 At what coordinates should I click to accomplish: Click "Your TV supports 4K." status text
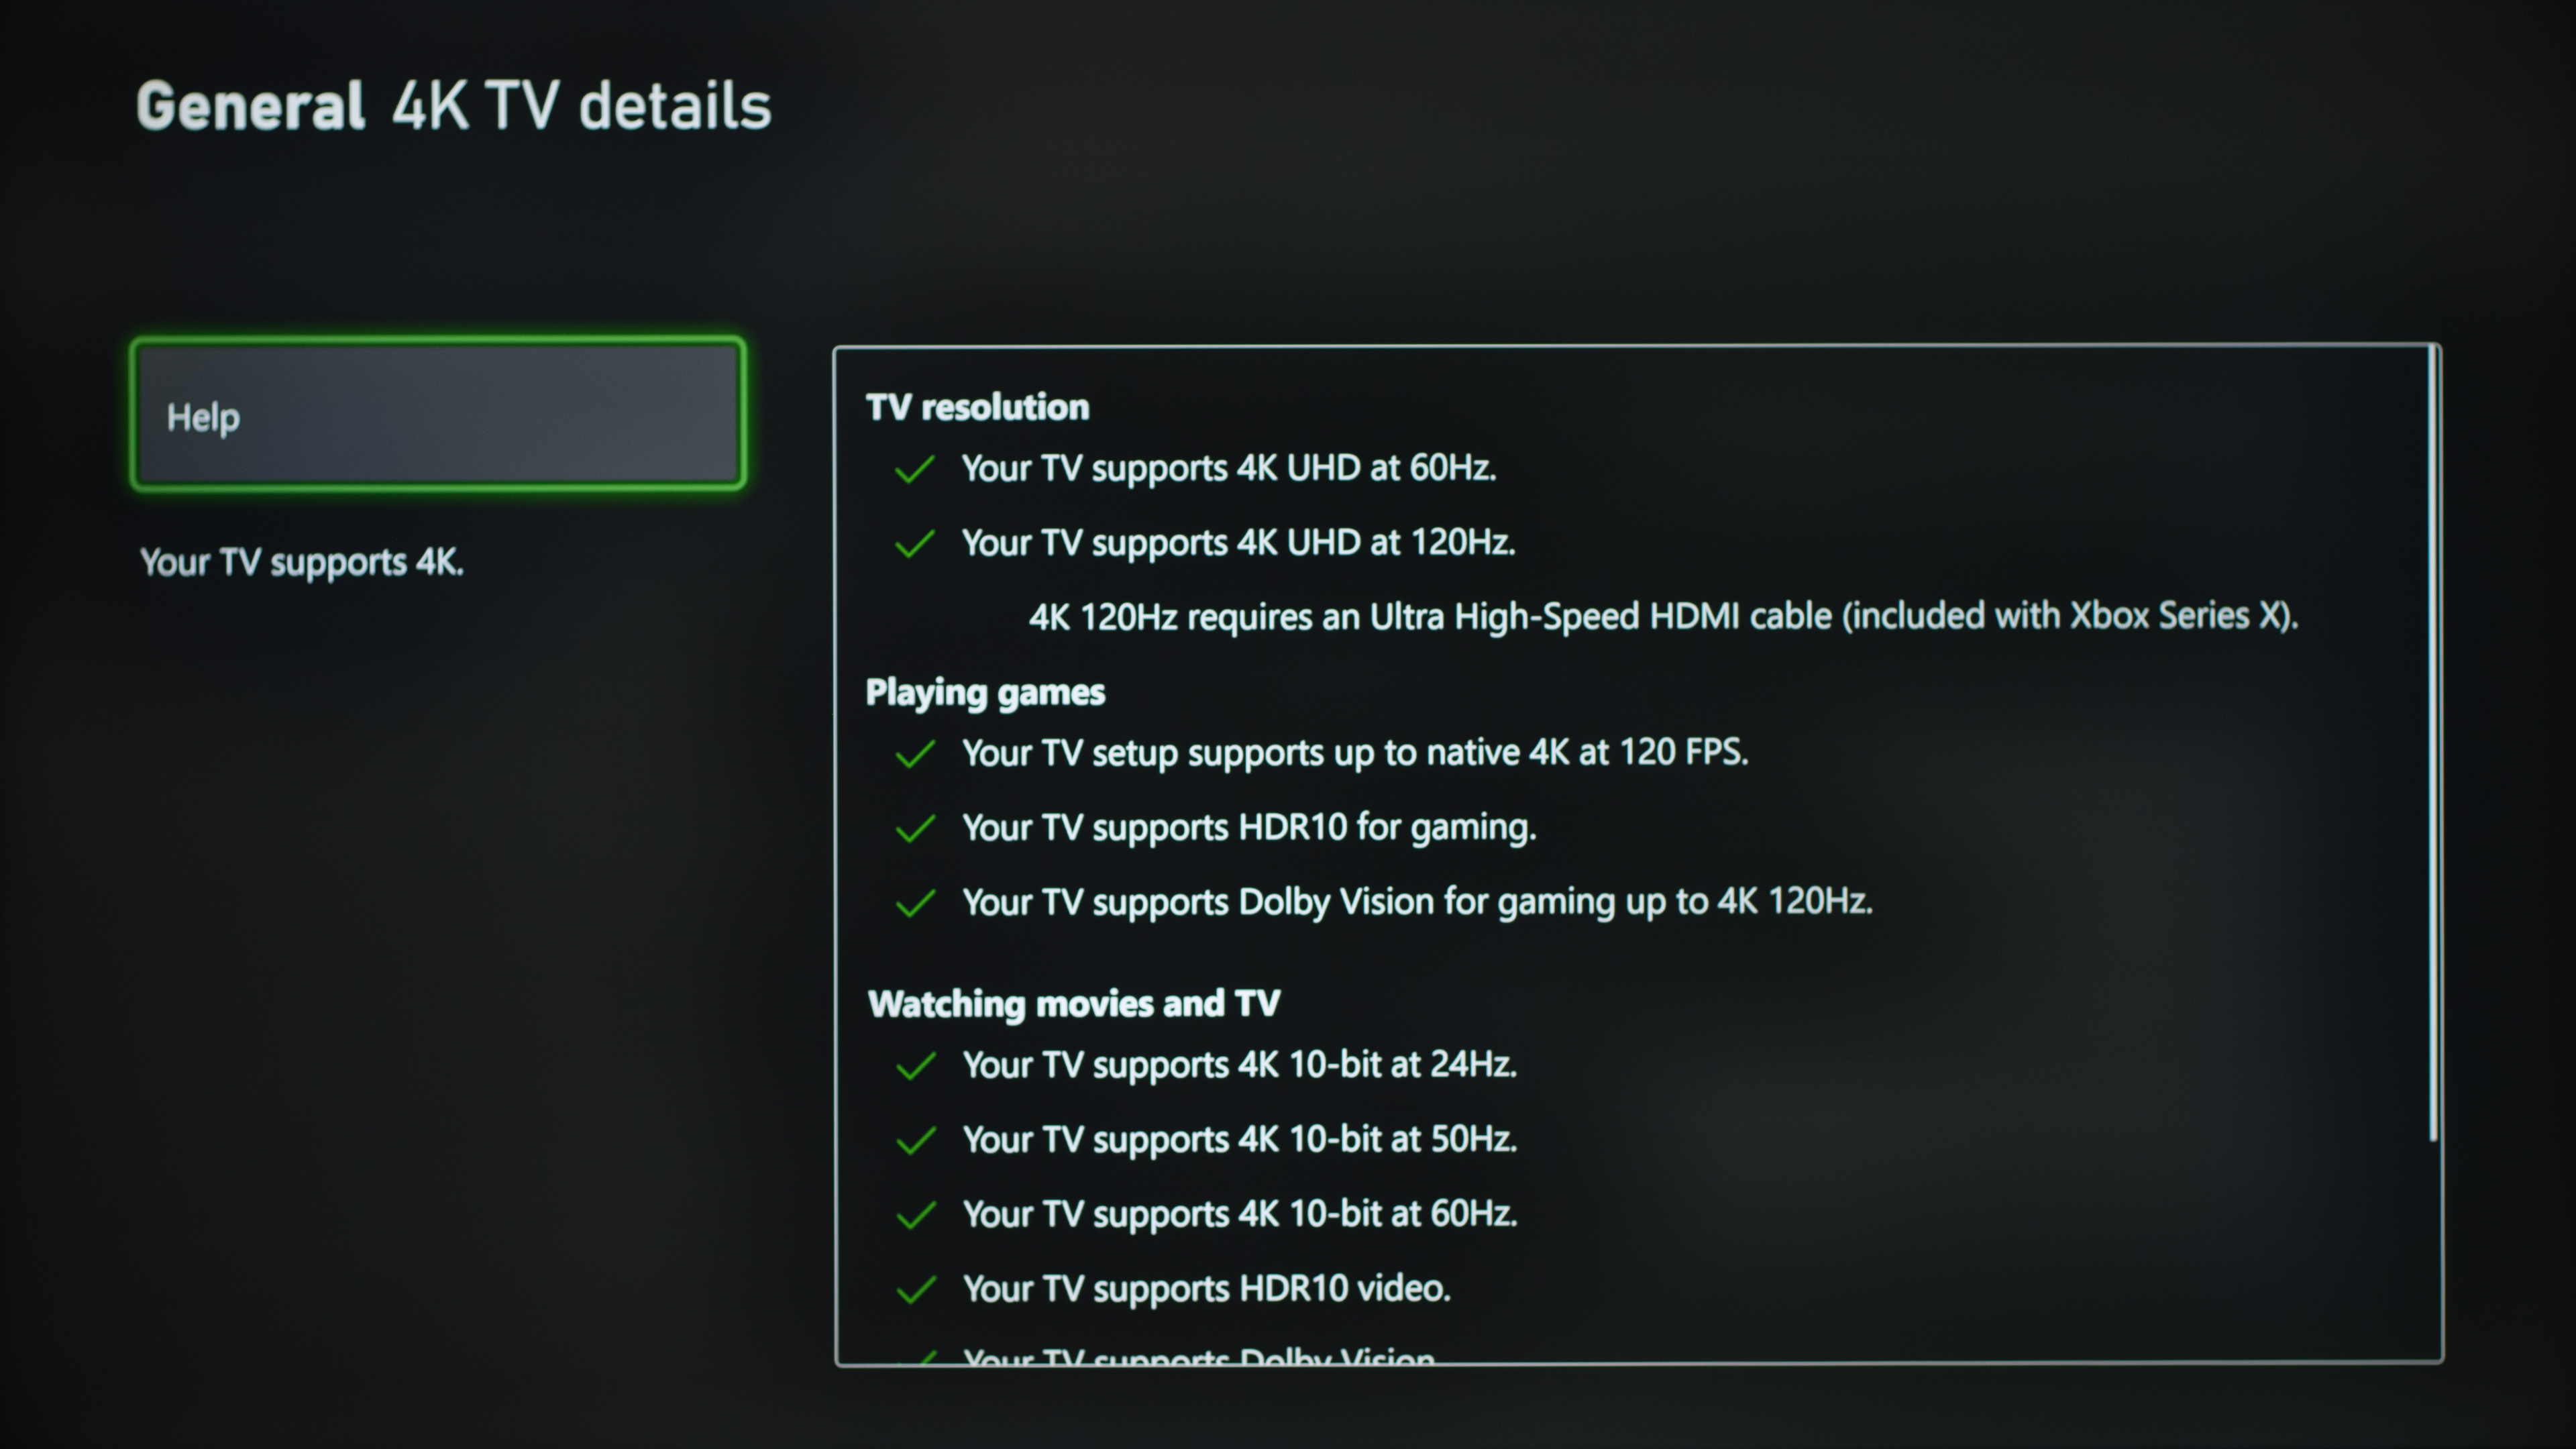302,562
